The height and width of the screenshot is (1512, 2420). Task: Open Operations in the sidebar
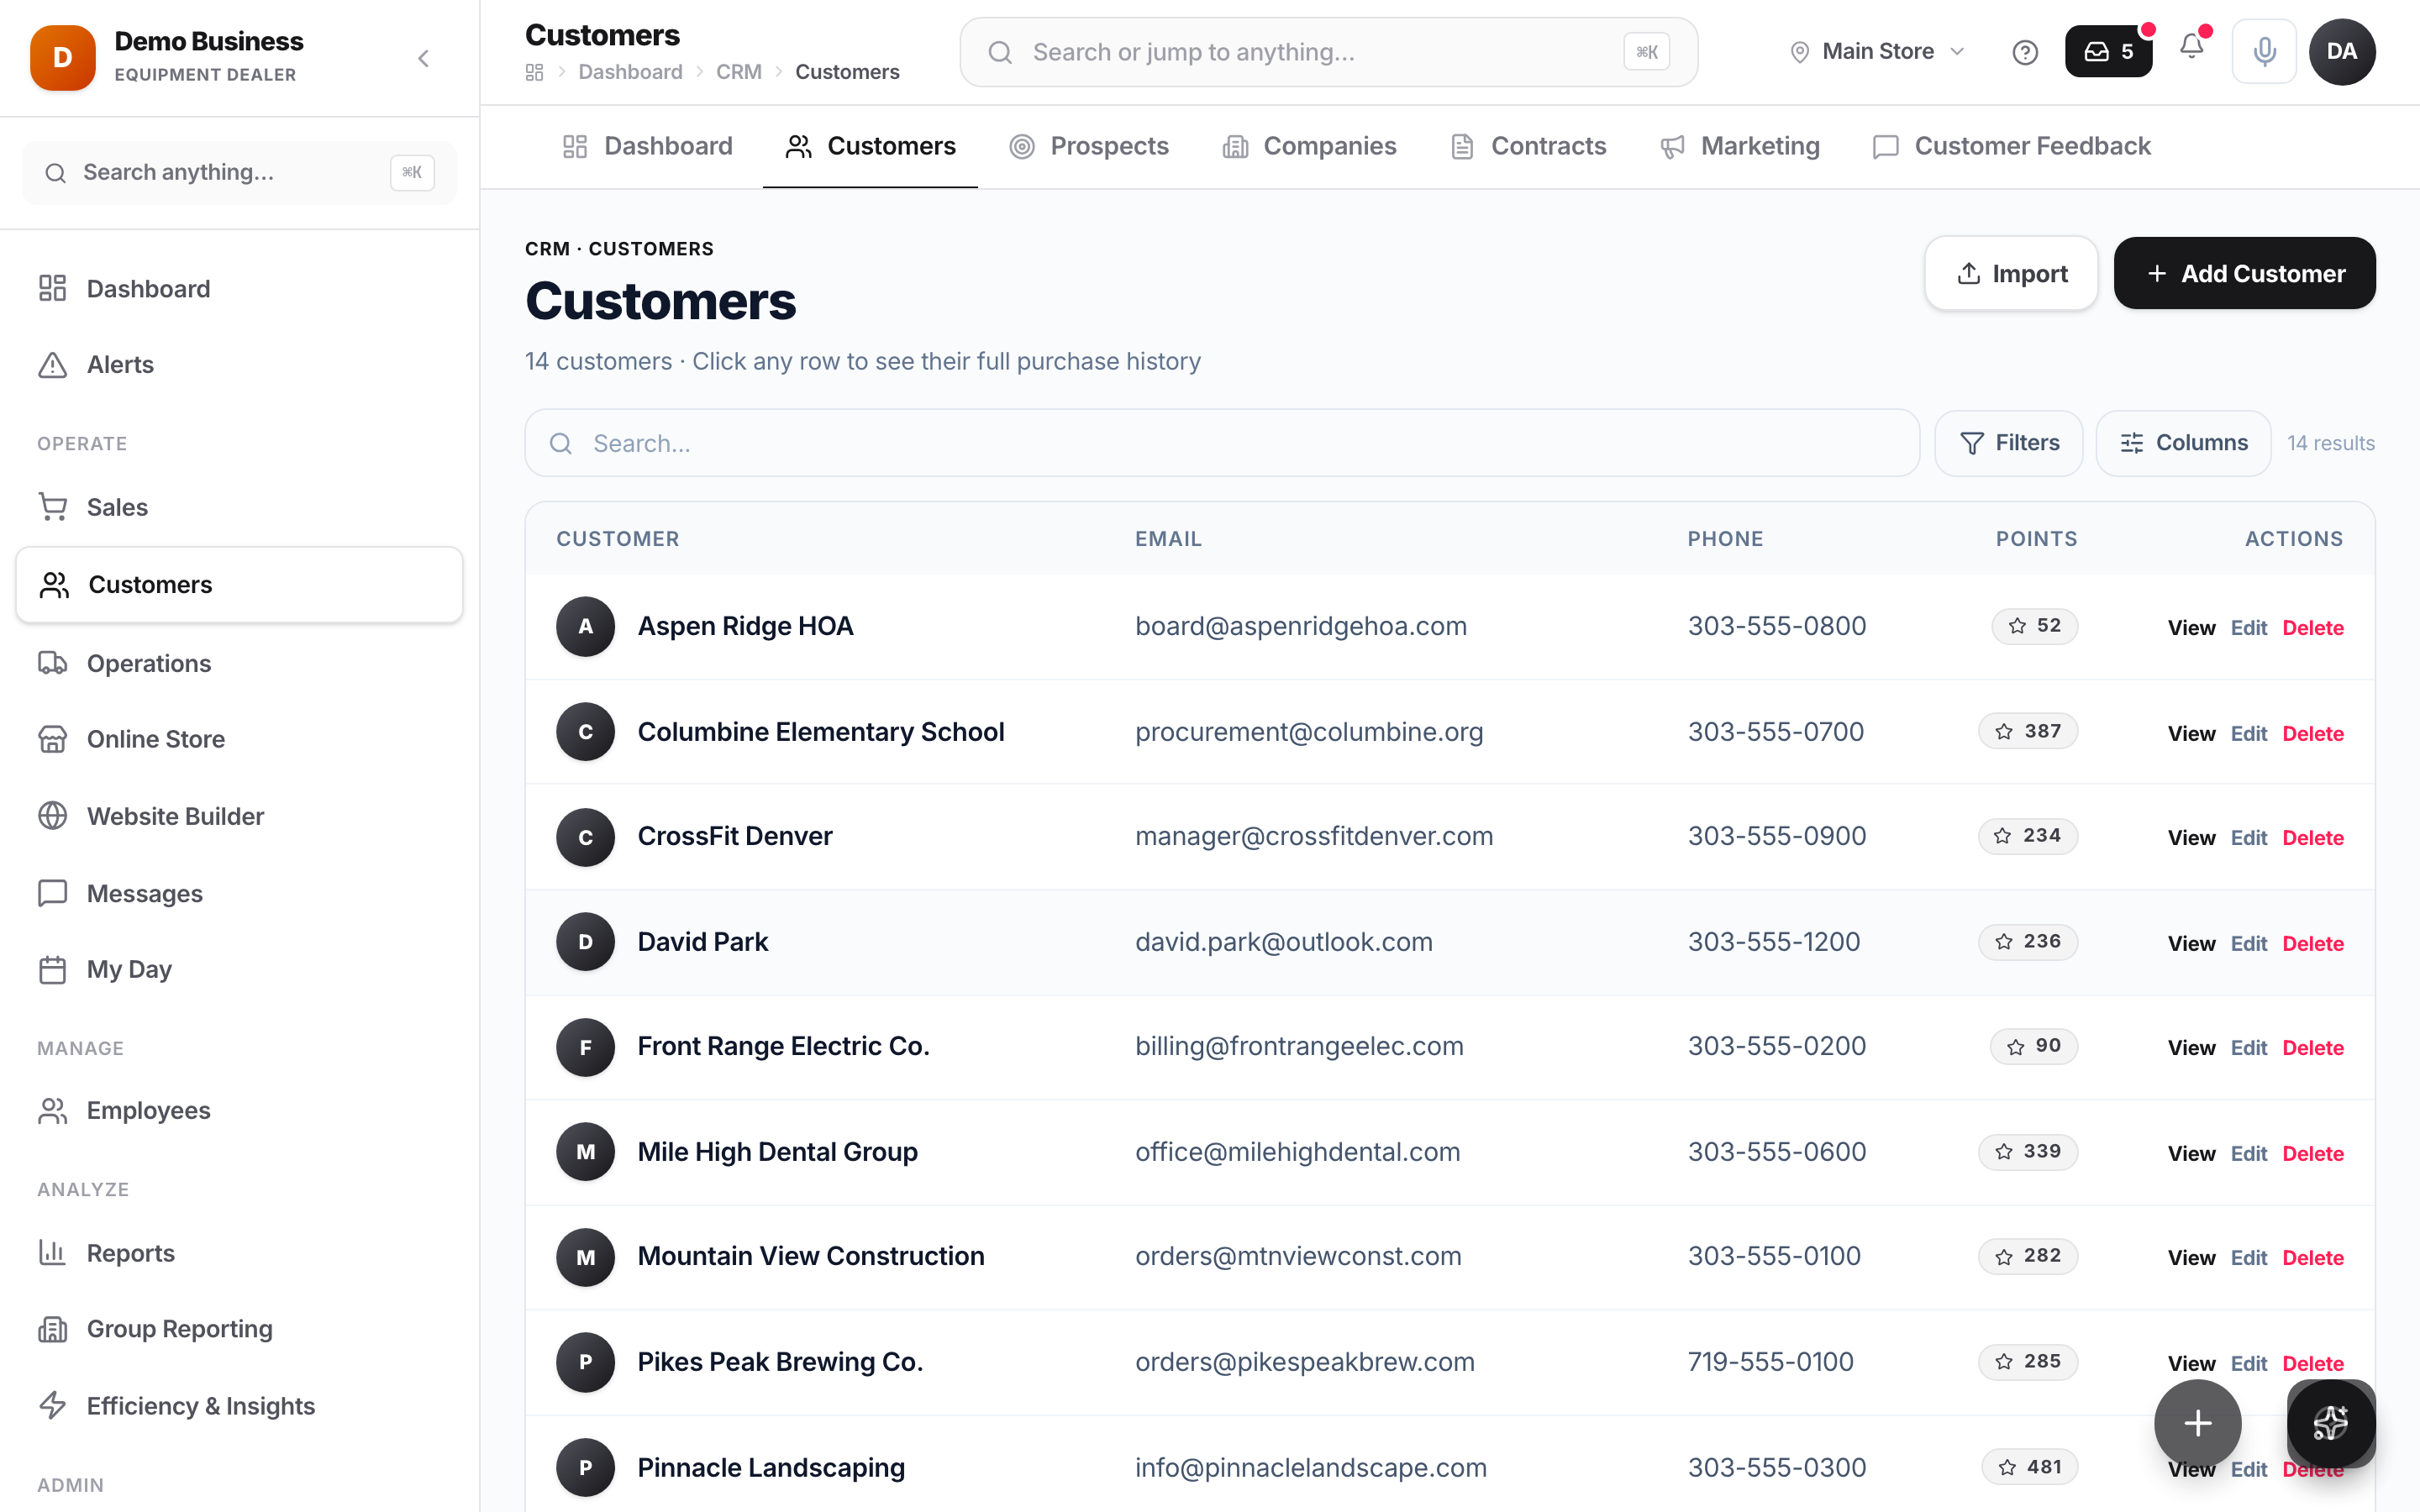pos(239,663)
